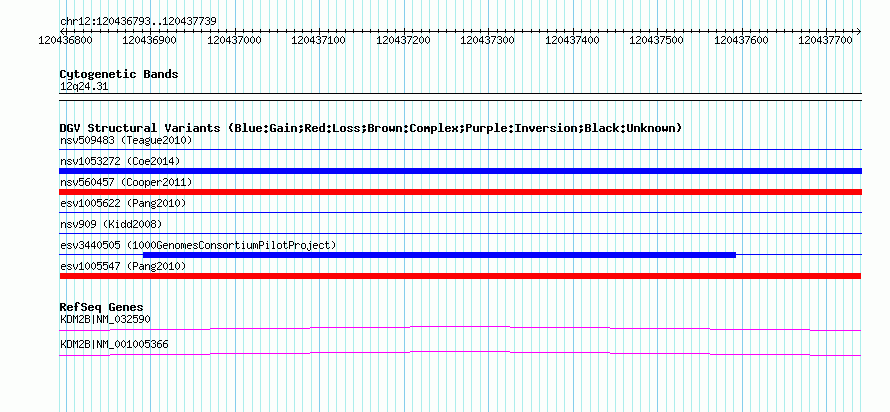890x412 pixels.
Task: Open variant nsv909 (Kidd2008)
Action: (111, 224)
